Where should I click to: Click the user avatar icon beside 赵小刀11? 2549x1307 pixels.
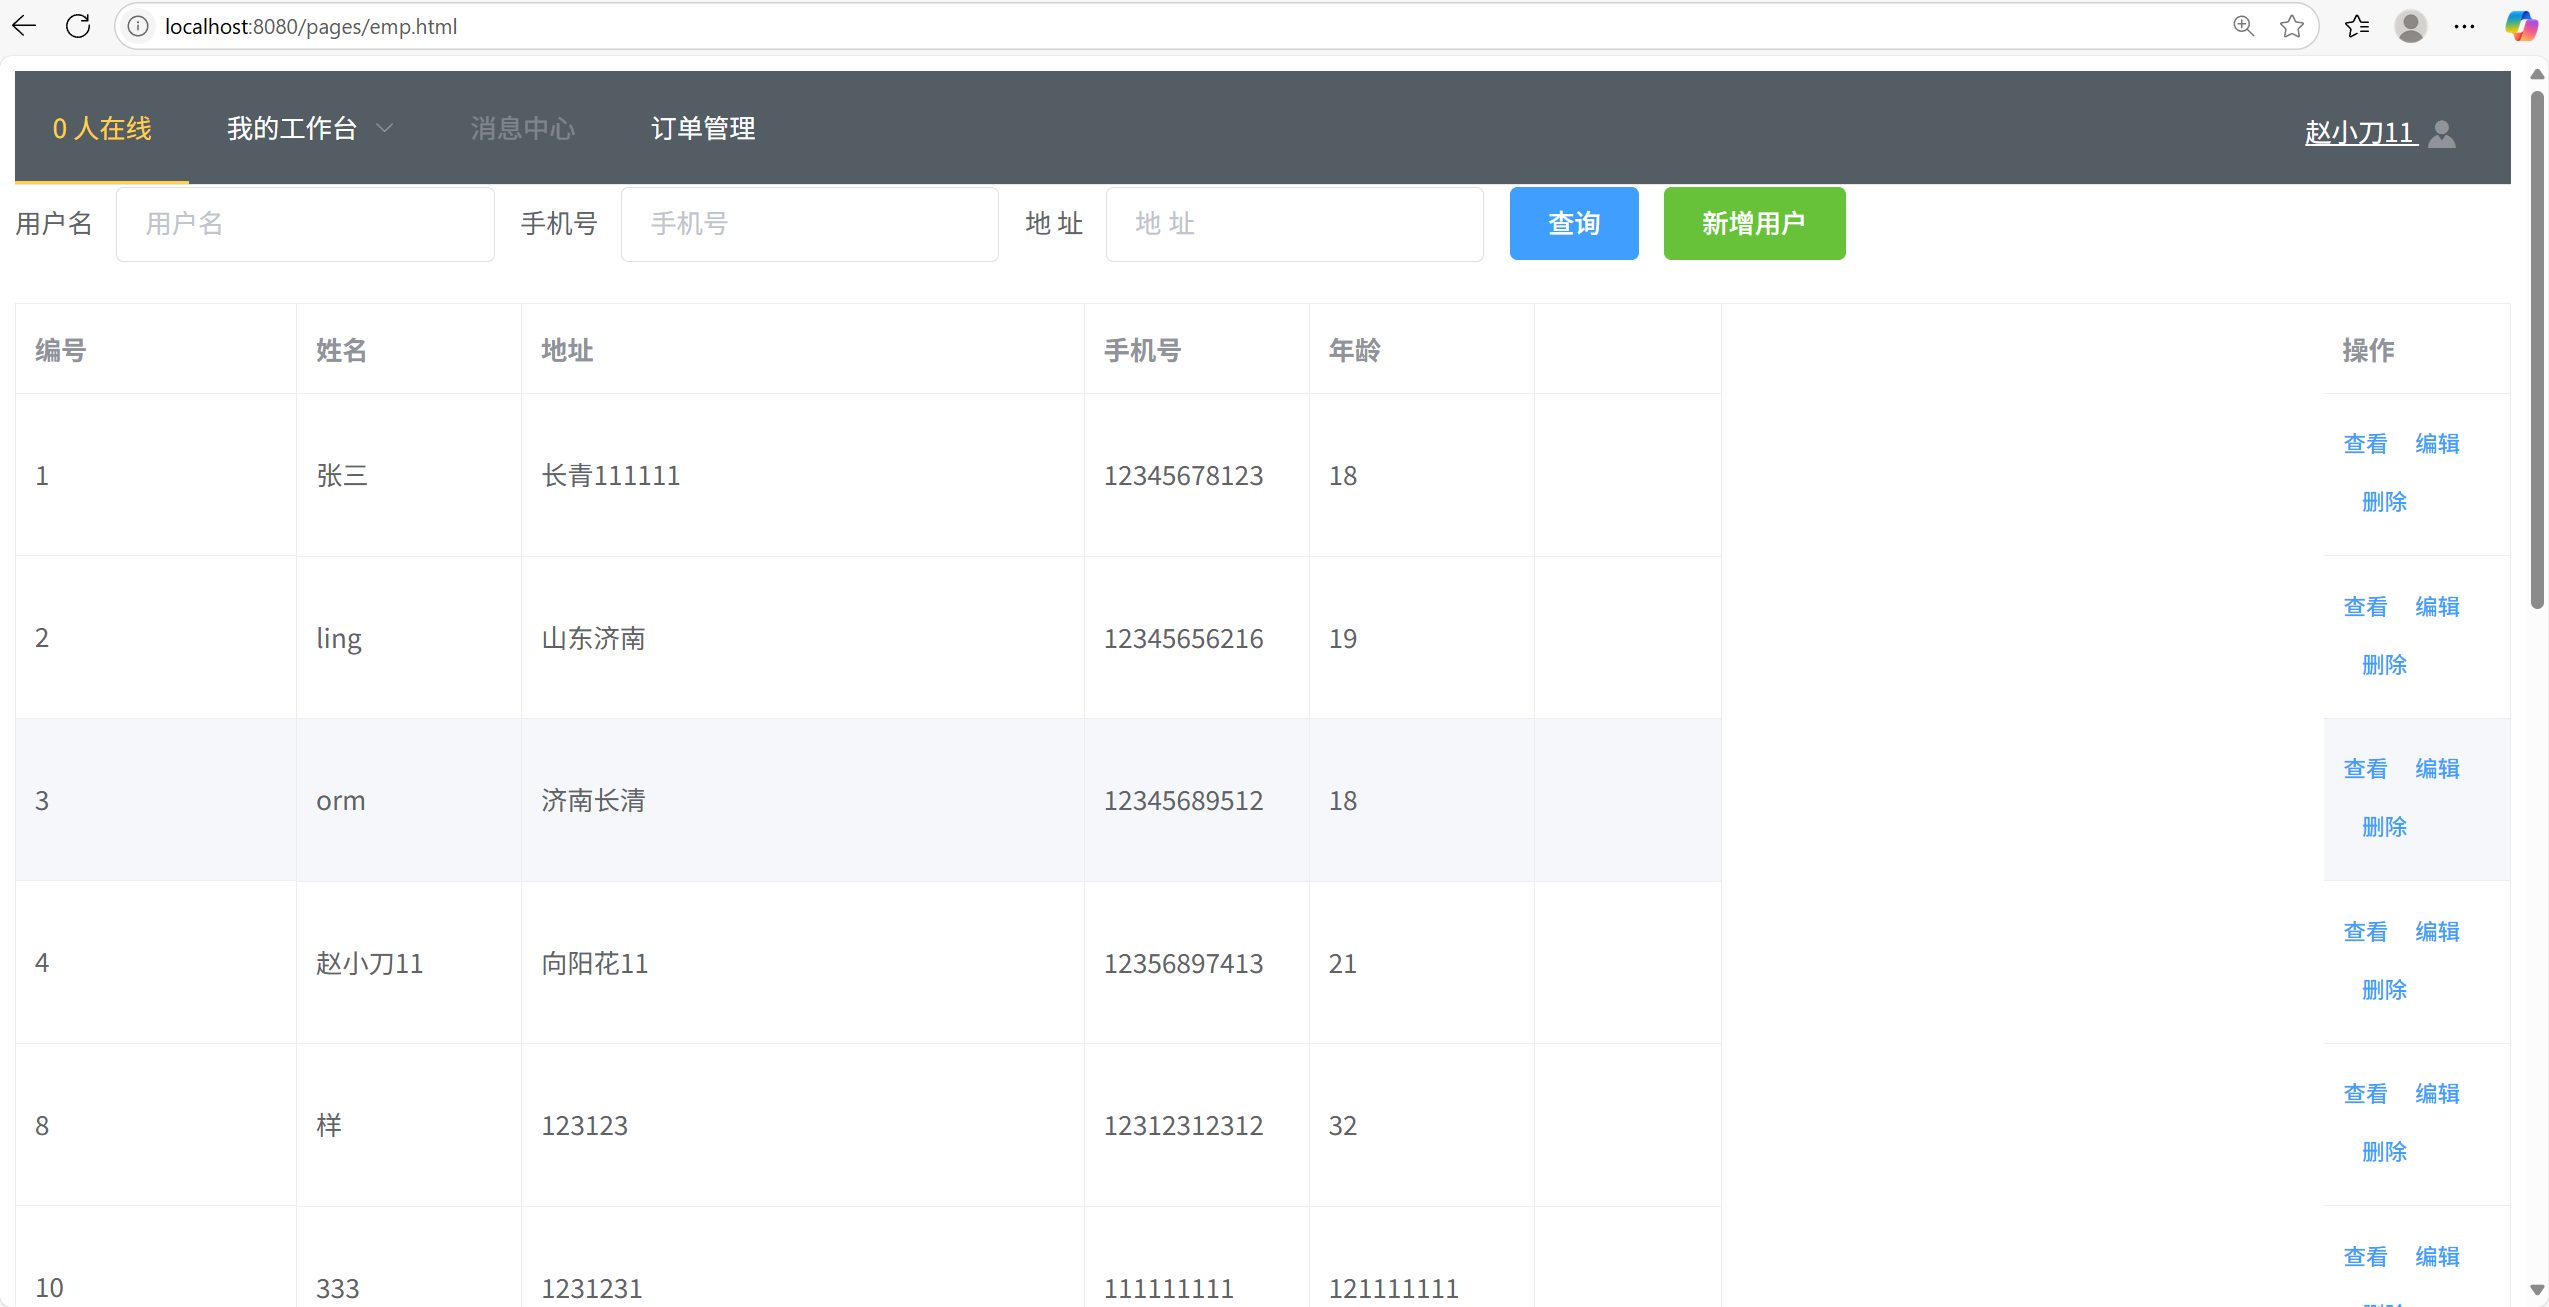2442,133
